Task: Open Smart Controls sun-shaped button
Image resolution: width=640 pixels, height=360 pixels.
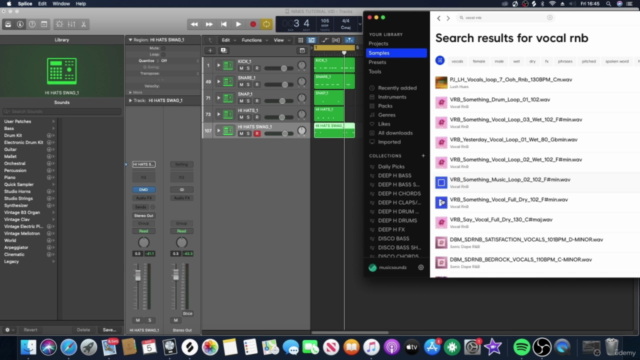Action: [x=60, y=24]
